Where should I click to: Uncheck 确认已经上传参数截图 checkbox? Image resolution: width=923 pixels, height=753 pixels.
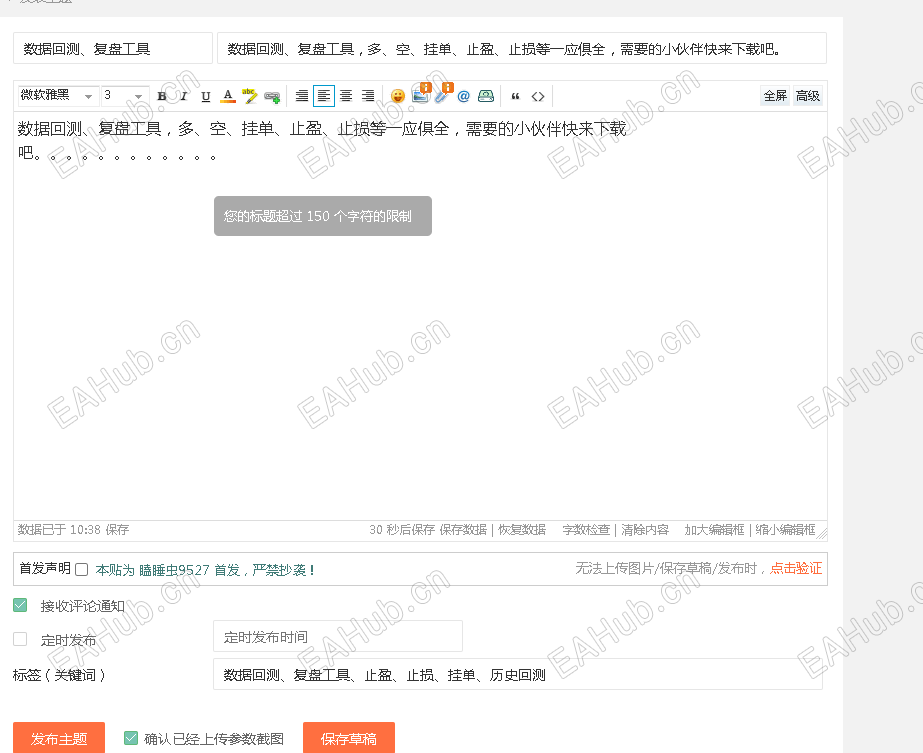click(x=131, y=738)
